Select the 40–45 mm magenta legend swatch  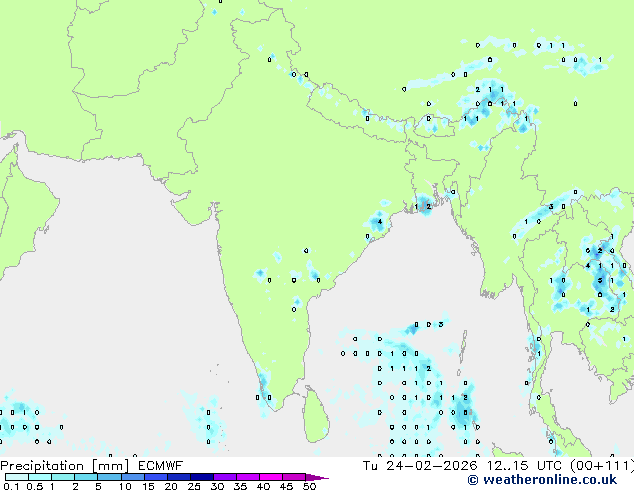point(271,477)
